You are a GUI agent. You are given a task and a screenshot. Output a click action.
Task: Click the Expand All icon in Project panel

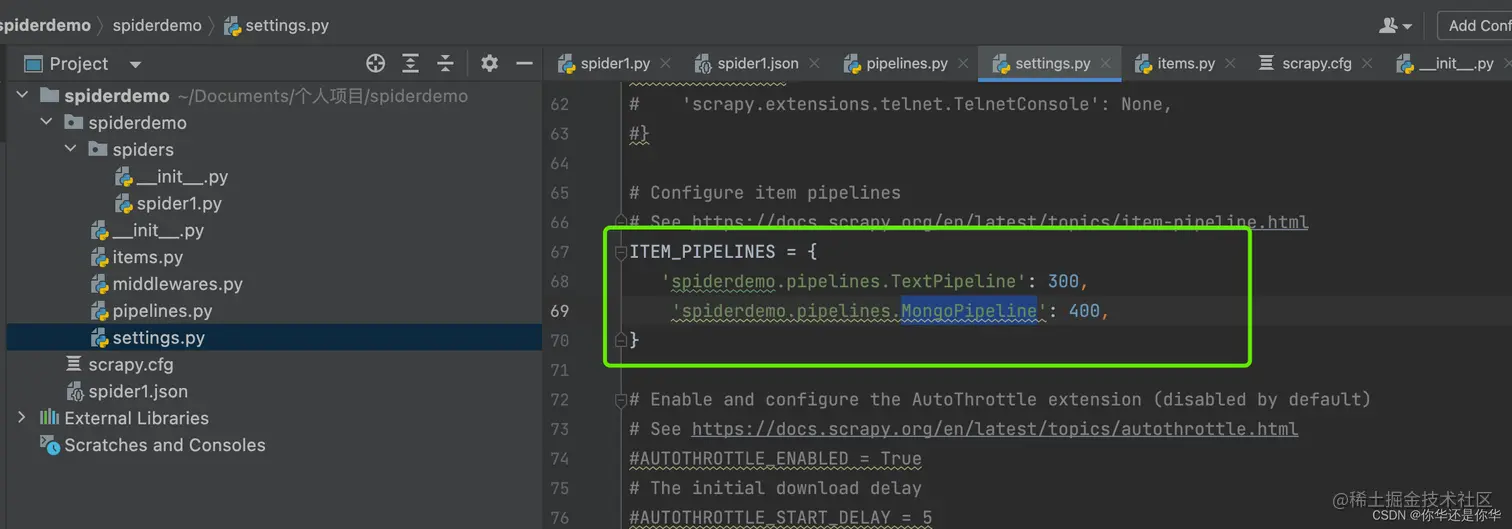pos(410,63)
